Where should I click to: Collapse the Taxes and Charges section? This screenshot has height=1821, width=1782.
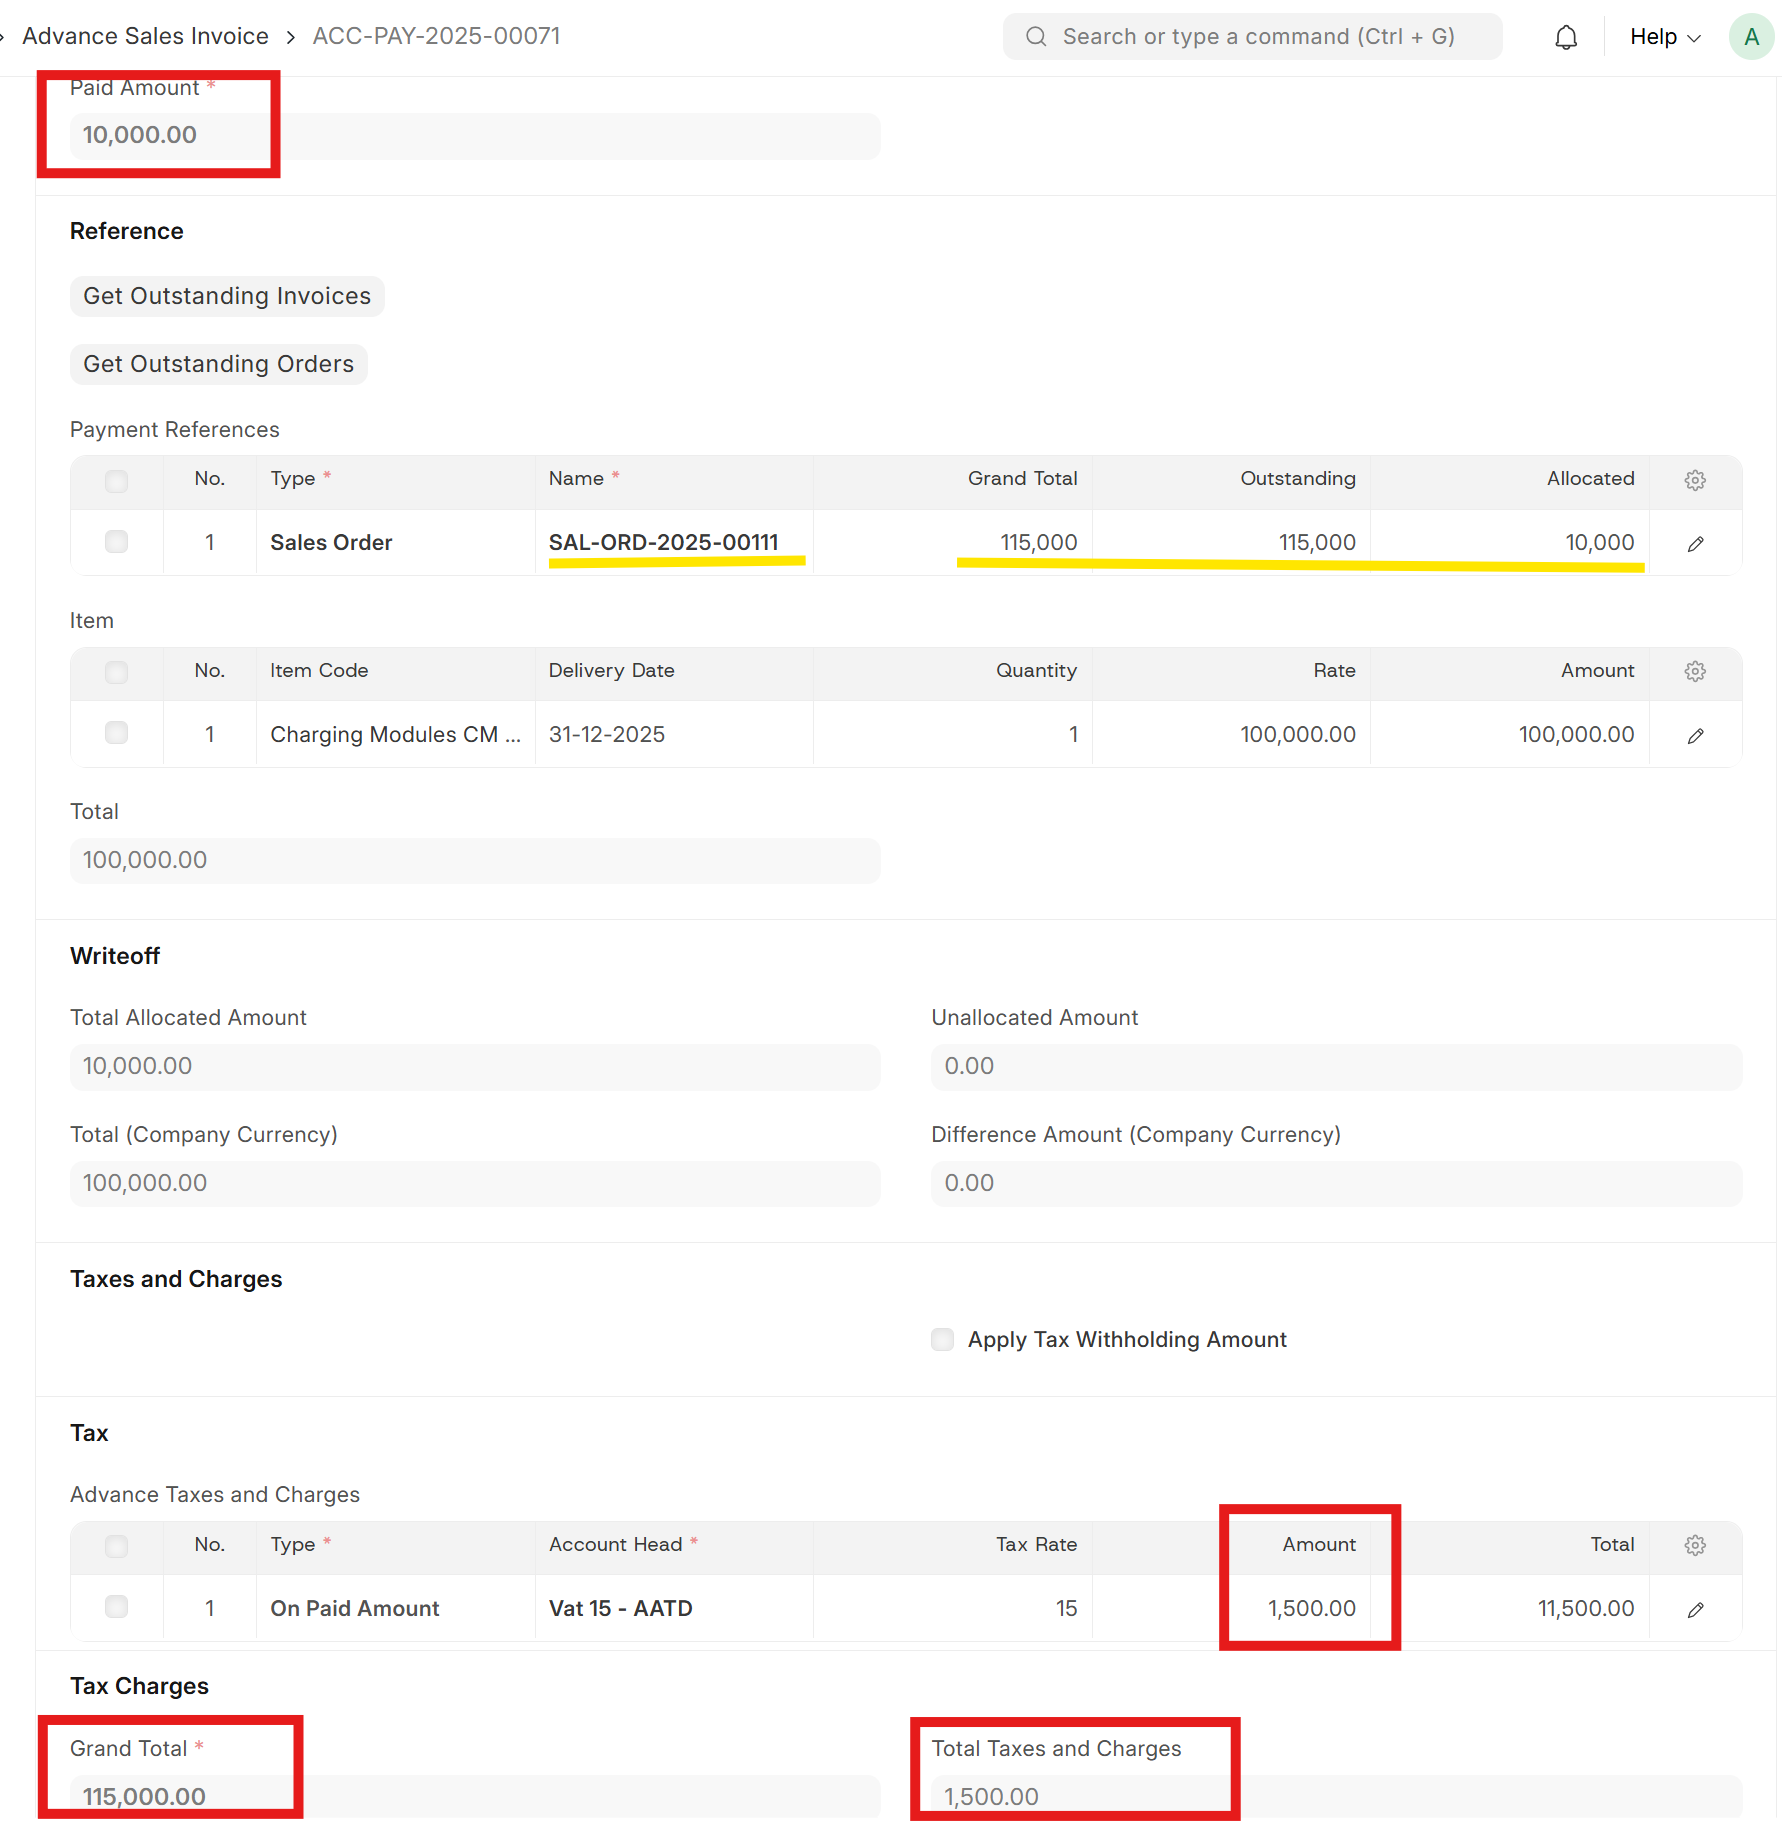[x=176, y=1279]
